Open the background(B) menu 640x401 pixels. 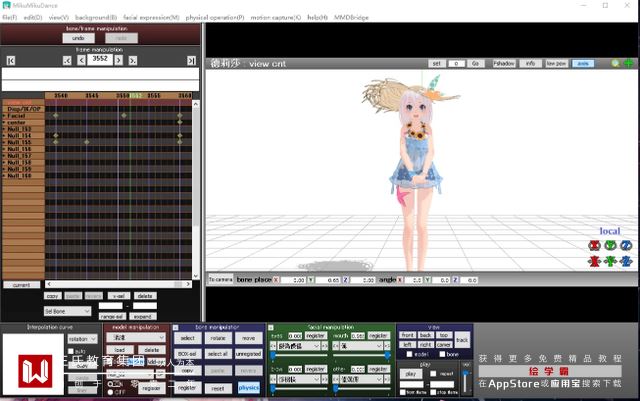click(x=96, y=18)
